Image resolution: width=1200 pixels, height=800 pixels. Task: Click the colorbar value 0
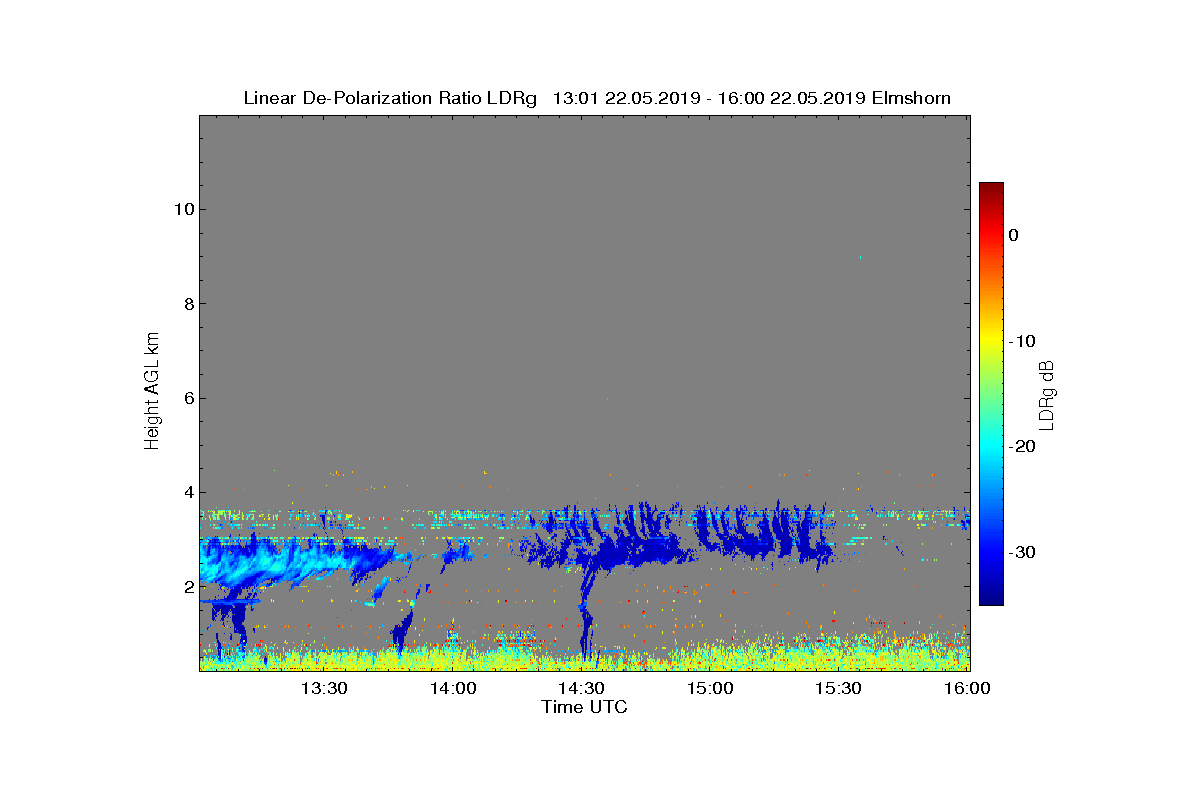pyautogui.click(x=1013, y=235)
